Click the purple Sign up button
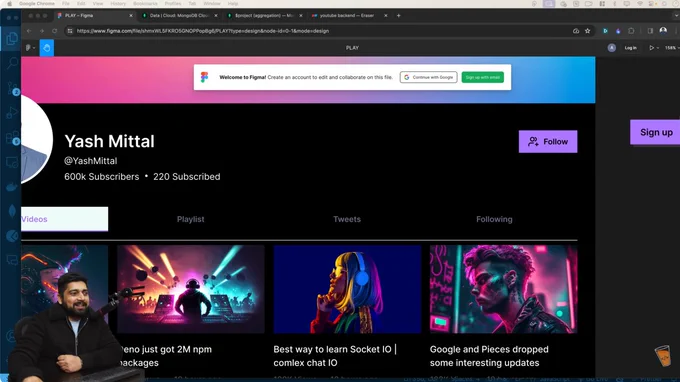Image resolution: width=680 pixels, height=382 pixels. click(x=655, y=132)
